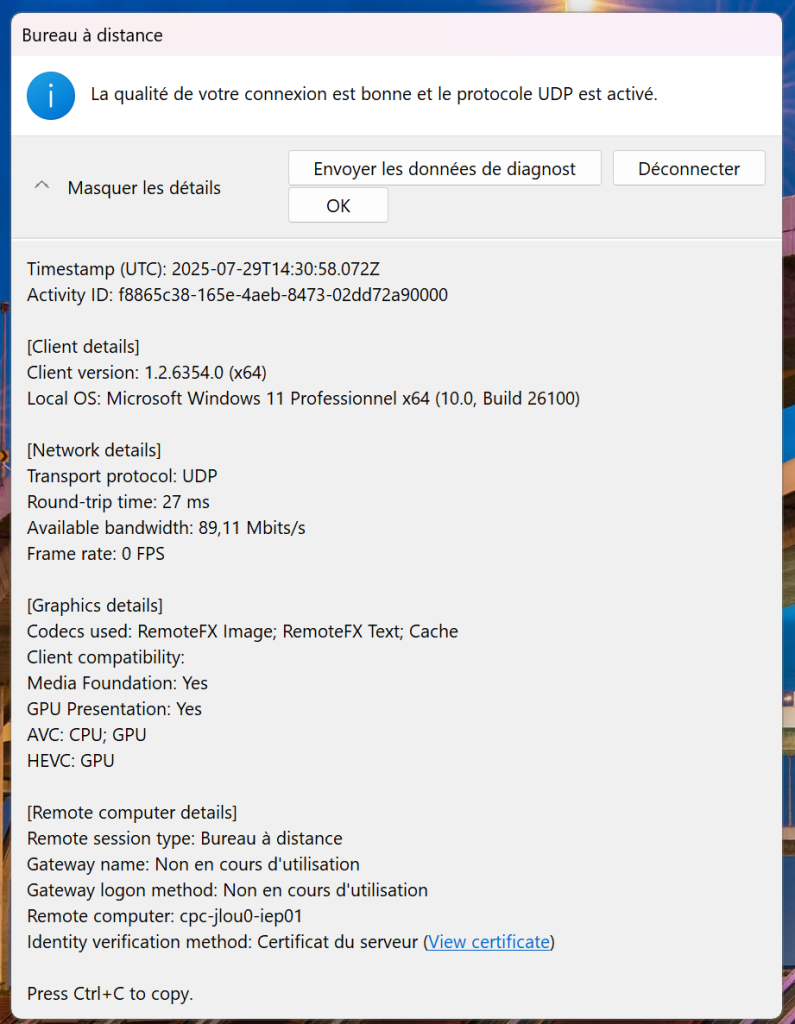The height and width of the screenshot is (1024, 795).
Task: Click the [Network details] heading
Action: (94, 451)
